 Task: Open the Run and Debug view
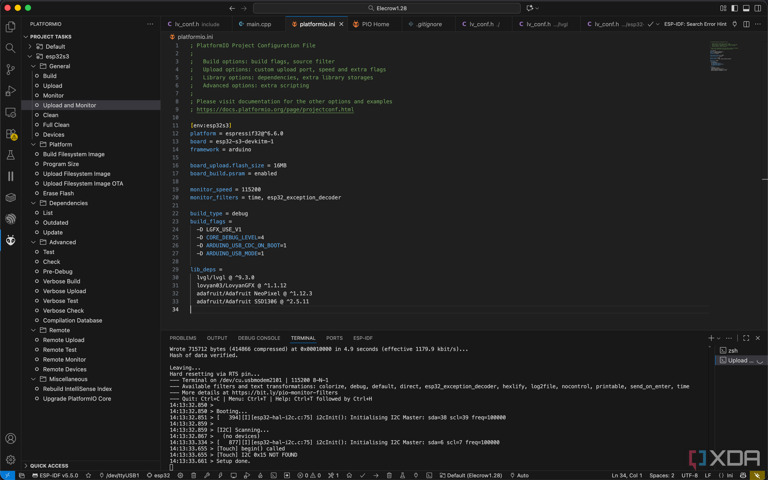[x=10, y=91]
